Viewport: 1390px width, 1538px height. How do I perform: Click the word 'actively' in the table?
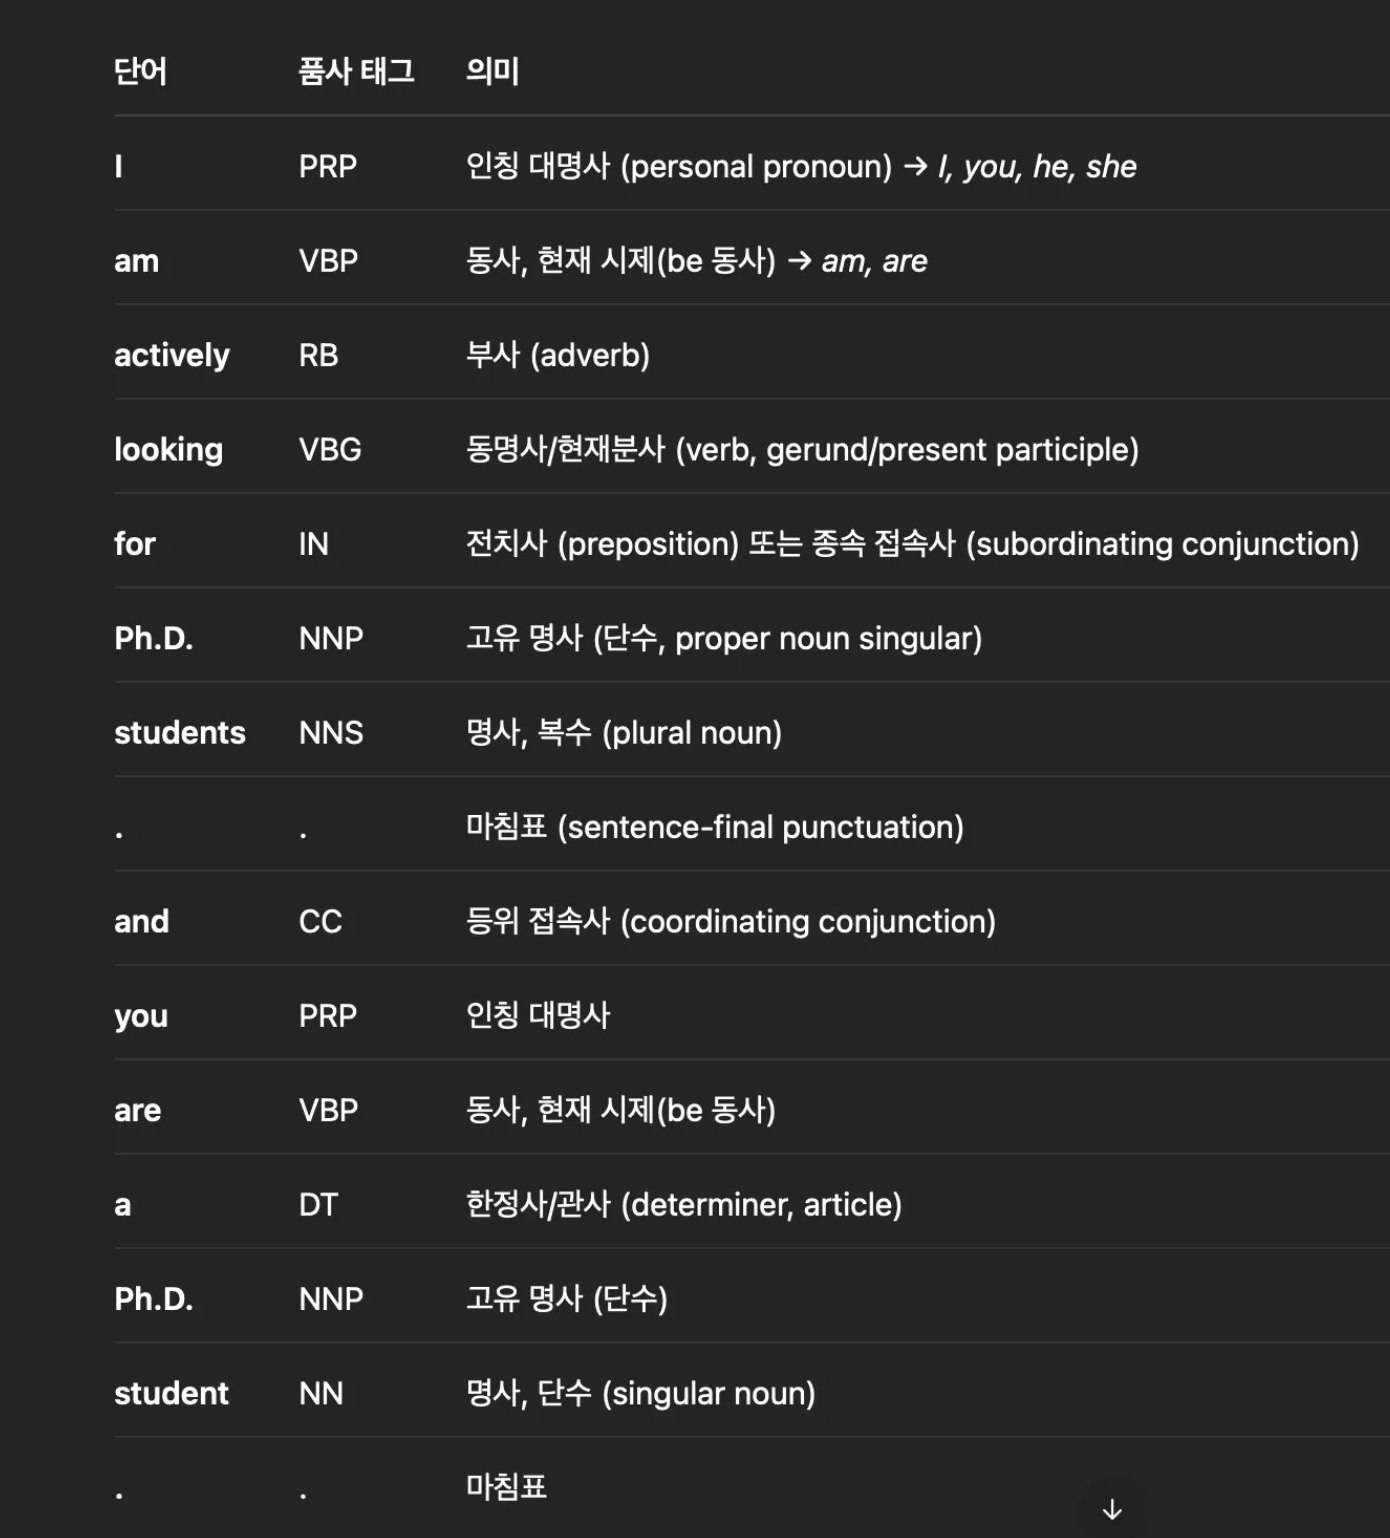click(x=171, y=355)
